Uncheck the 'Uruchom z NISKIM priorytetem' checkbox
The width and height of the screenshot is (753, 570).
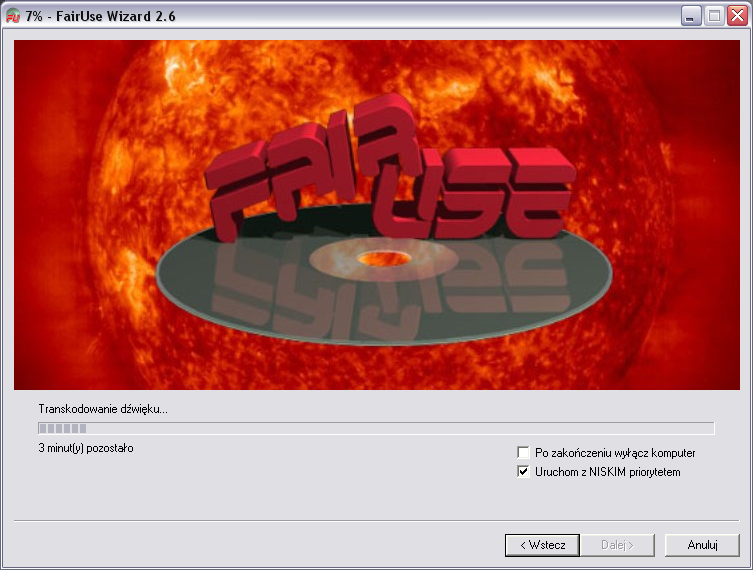pos(523,472)
